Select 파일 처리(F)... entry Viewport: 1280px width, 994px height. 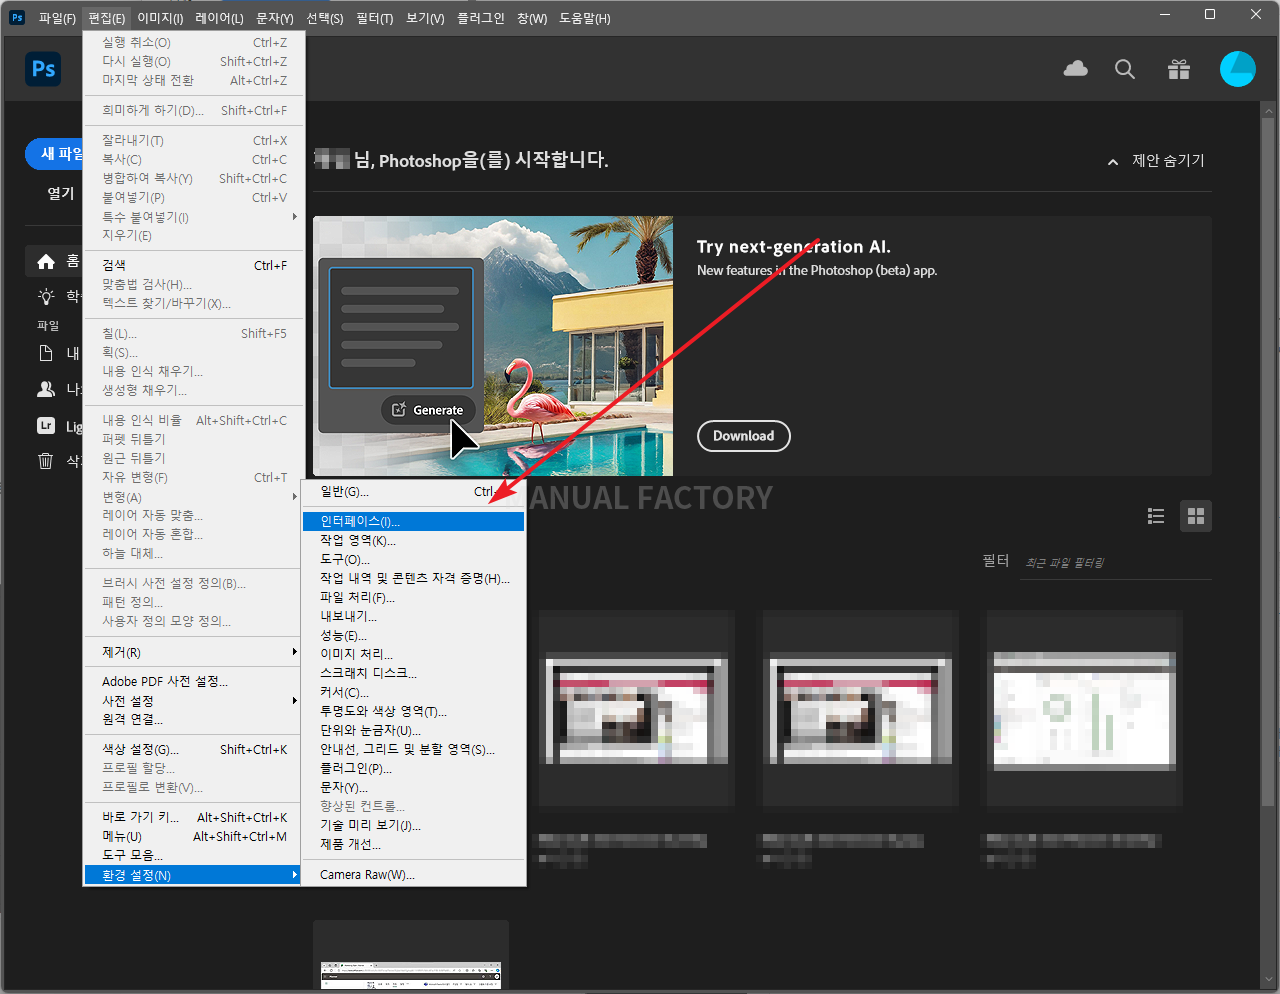414,597
